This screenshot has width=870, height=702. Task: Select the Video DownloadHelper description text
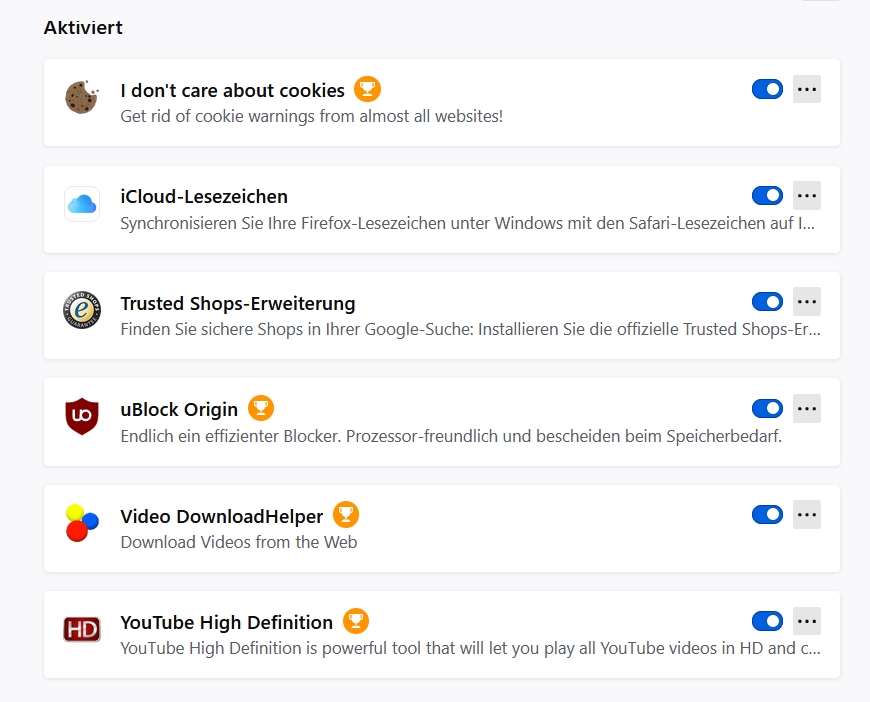pos(238,542)
